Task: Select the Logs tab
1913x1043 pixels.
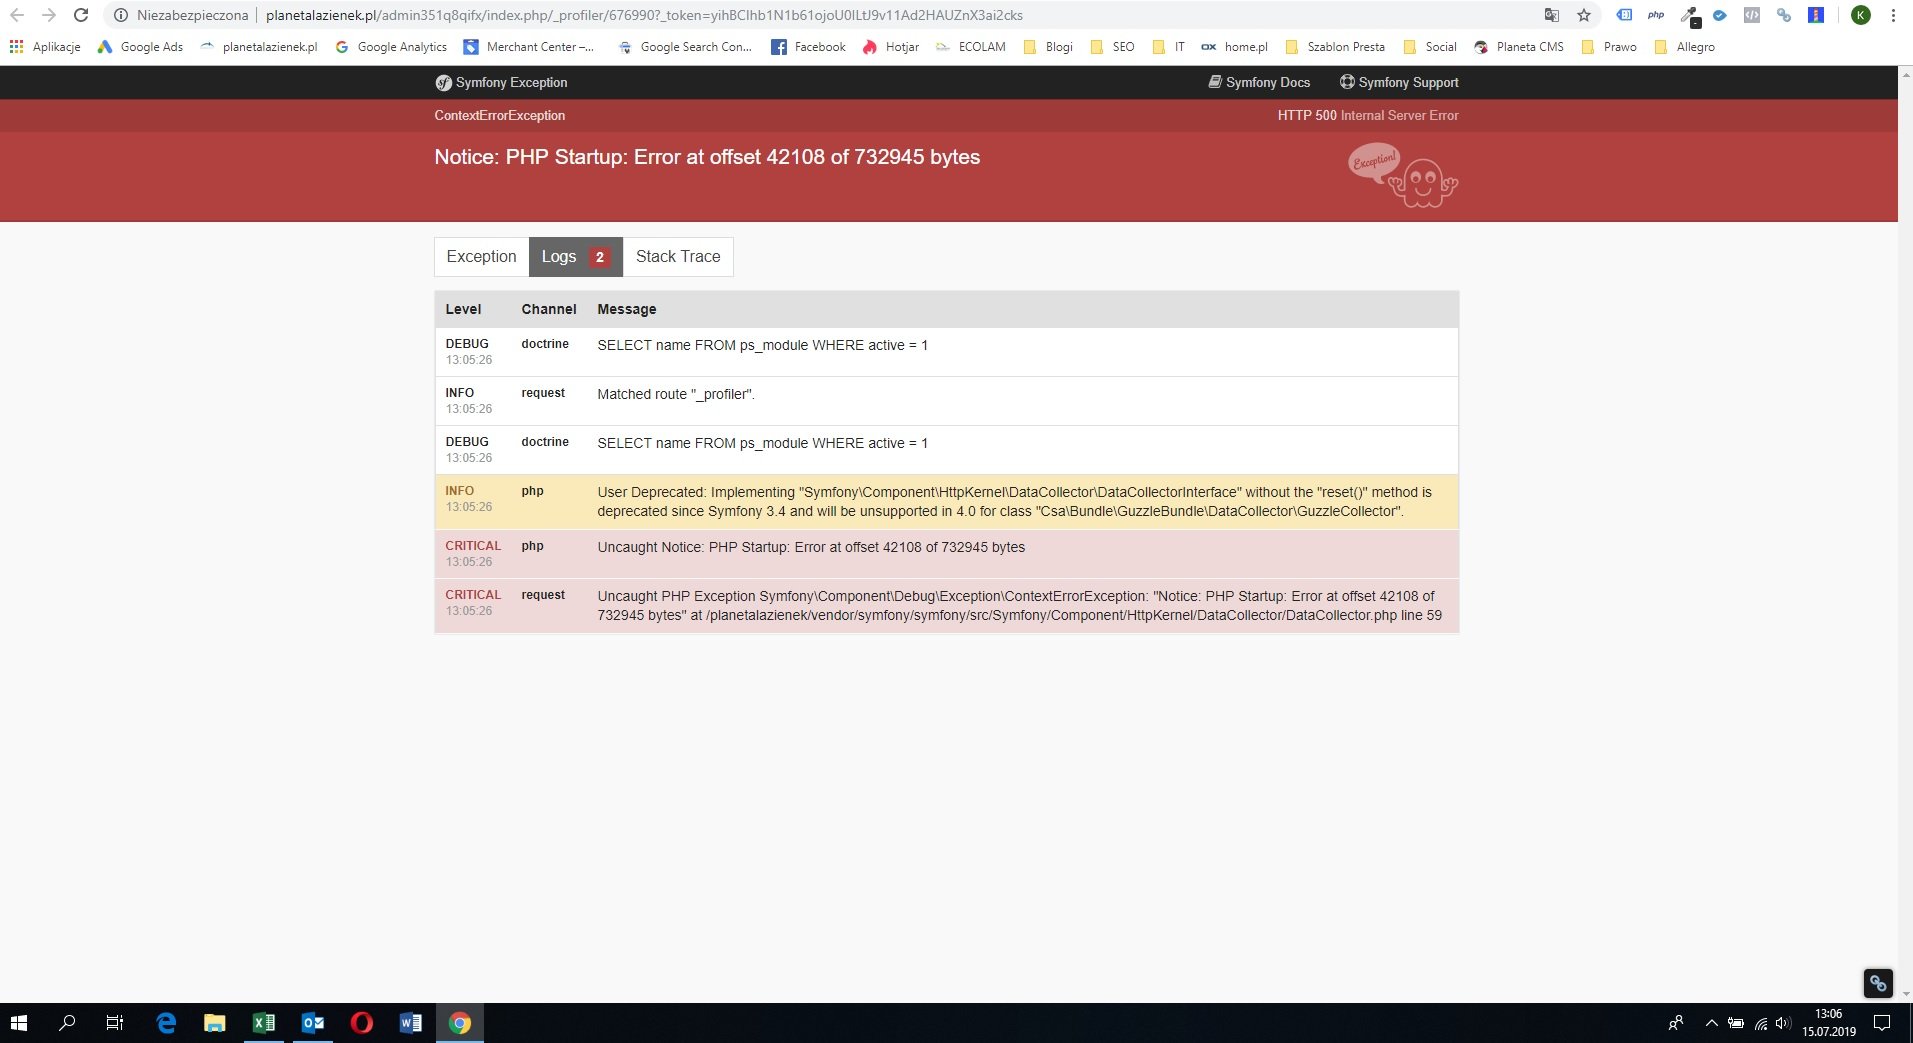Action: tap(576, 256)
